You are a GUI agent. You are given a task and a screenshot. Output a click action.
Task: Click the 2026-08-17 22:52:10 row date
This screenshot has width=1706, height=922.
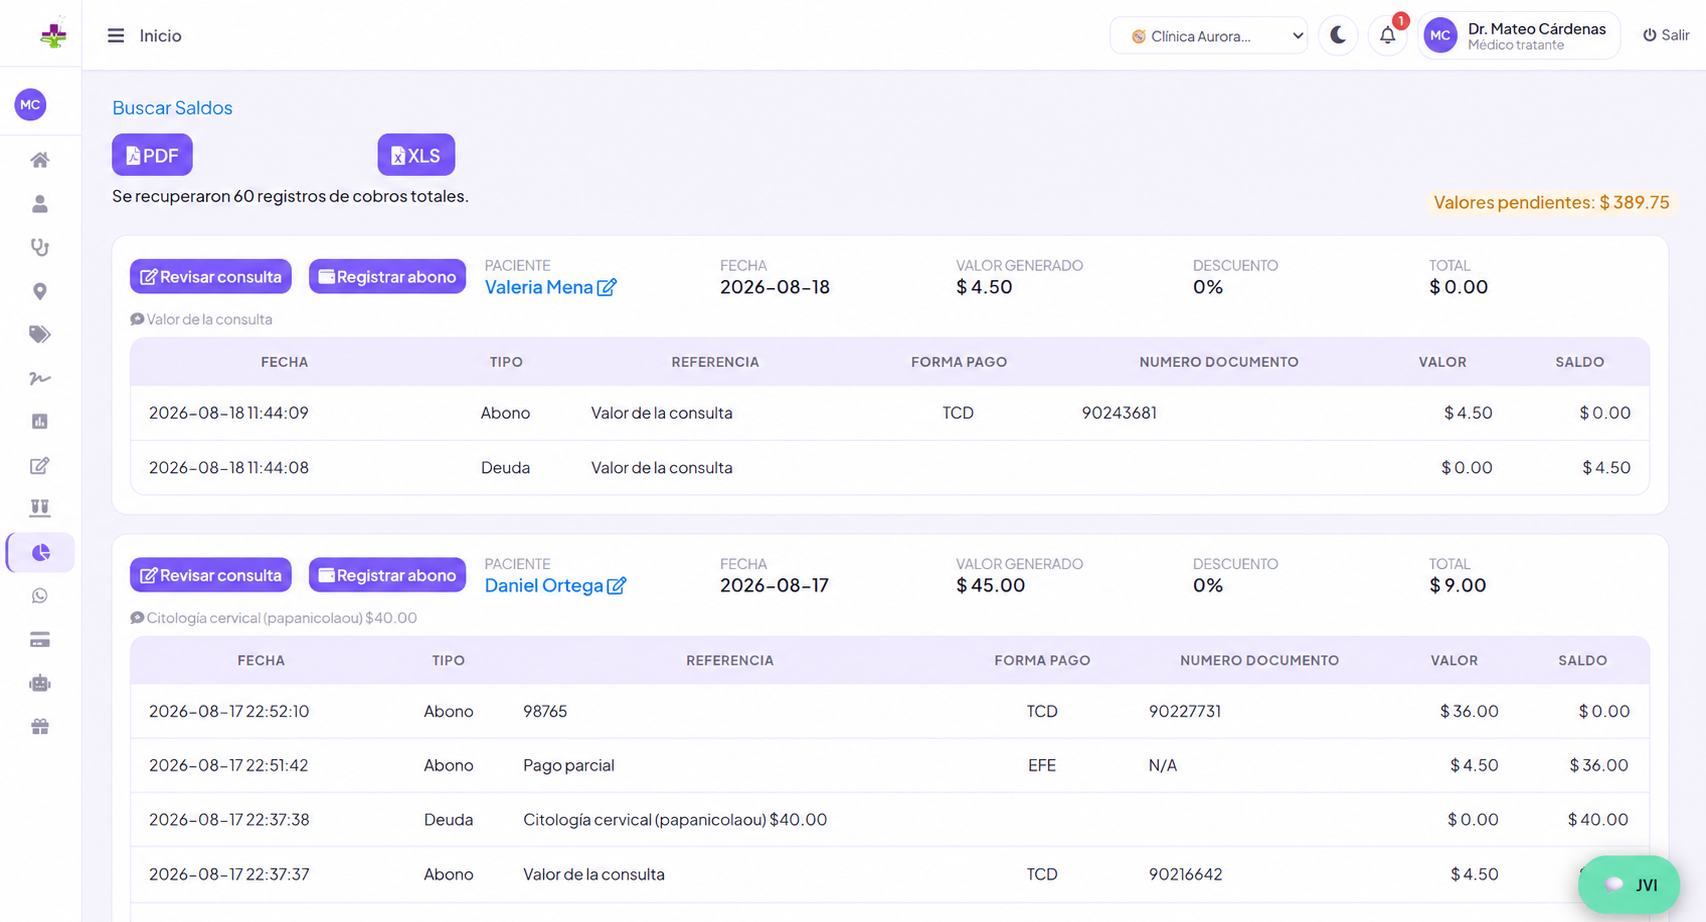229,711
